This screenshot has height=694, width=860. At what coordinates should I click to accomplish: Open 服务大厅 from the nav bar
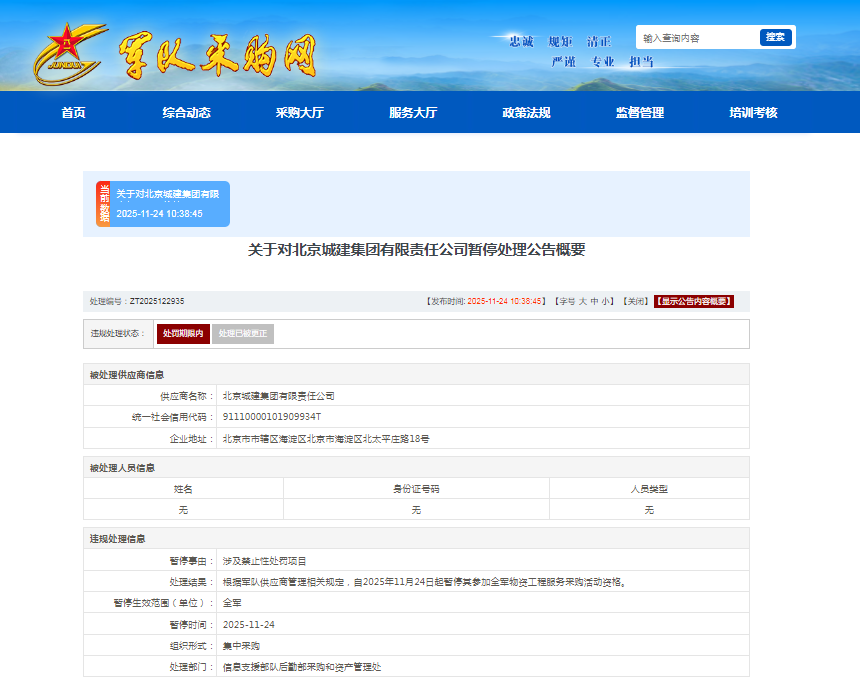pyautogui.click(x=413, y=113)
